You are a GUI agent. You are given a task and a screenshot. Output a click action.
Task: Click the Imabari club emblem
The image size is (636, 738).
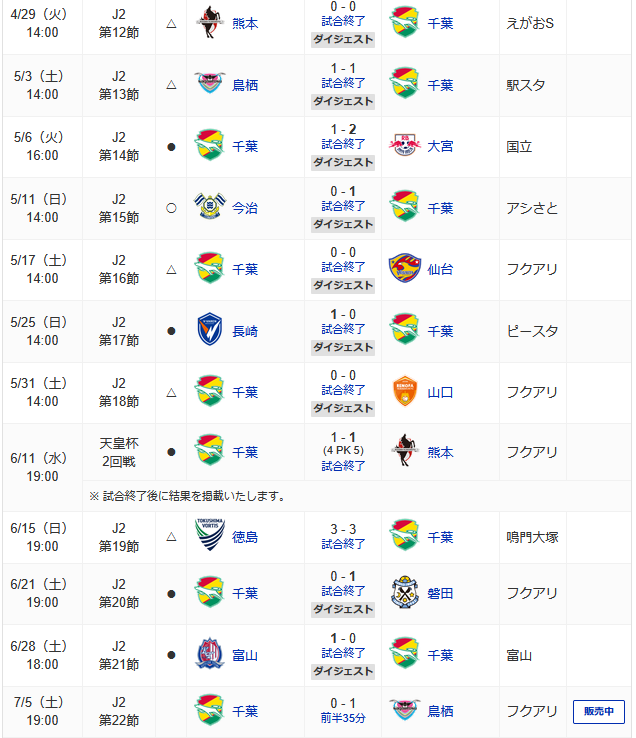coord(210,207)
